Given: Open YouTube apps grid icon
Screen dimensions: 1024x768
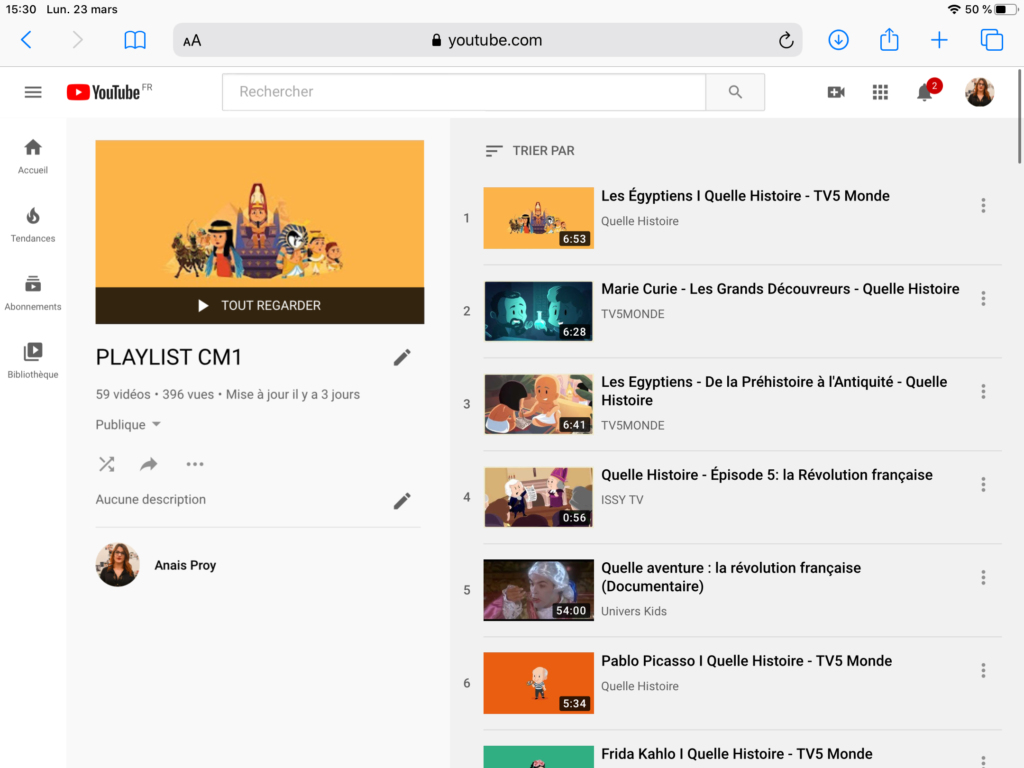Looking at the screenshot, I should coord(880,92).
